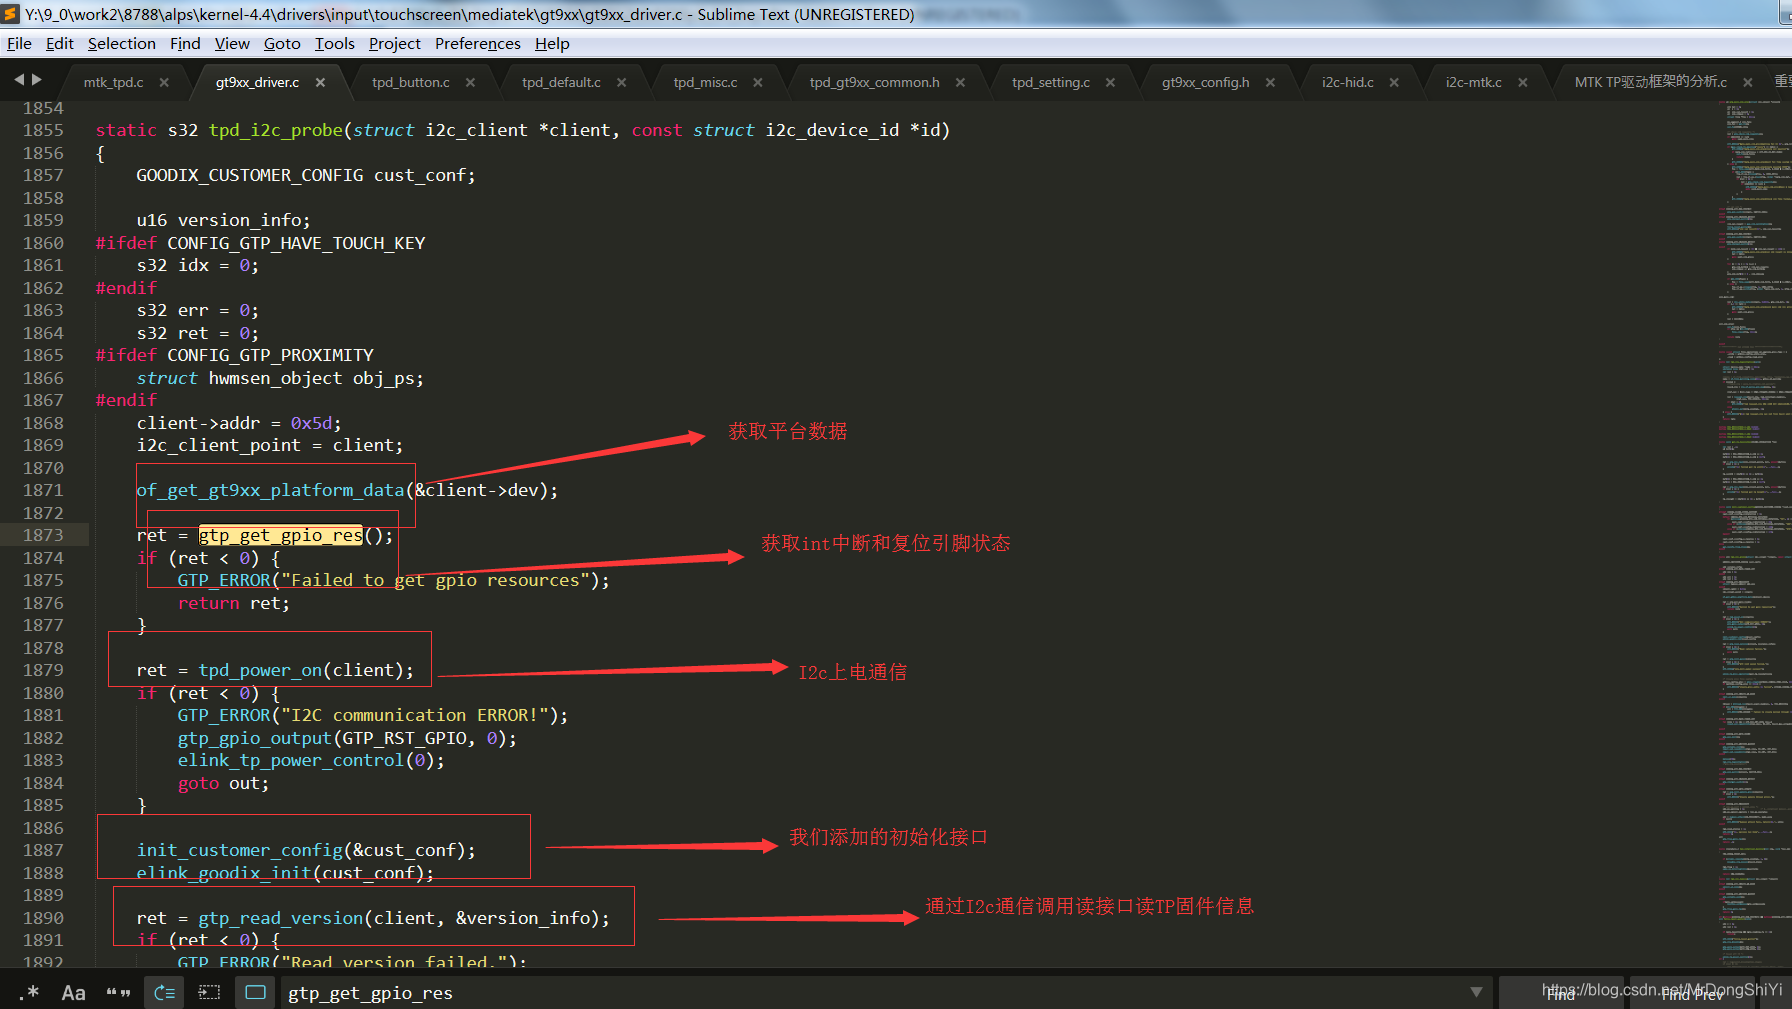Open the Tools menu

tap(335, 43)
